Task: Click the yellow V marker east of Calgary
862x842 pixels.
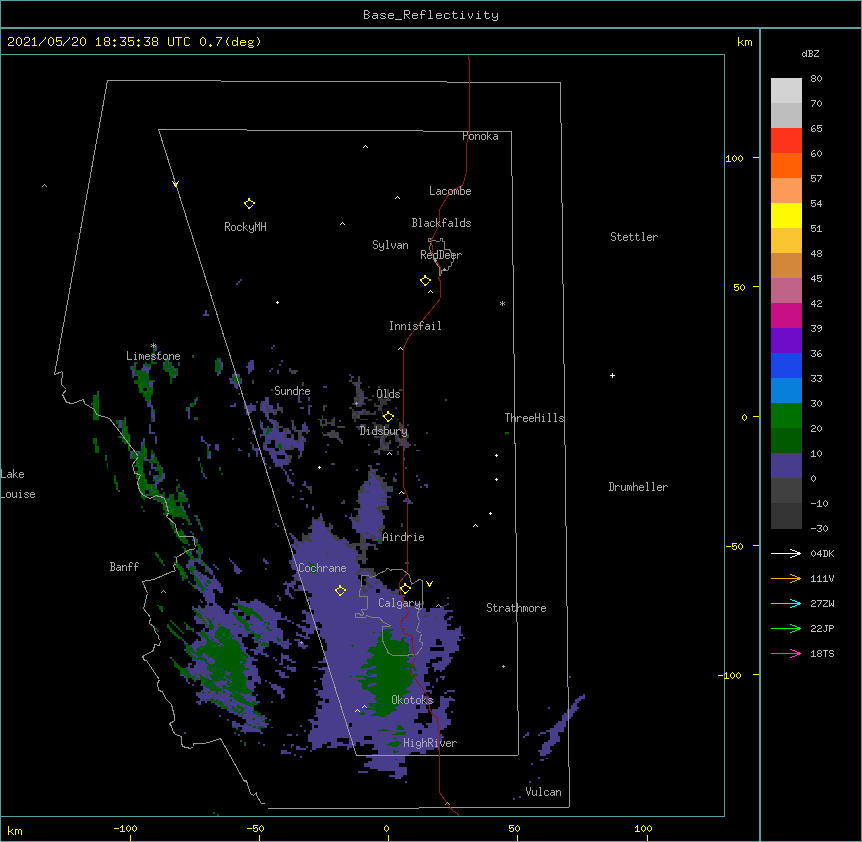Action: pyautogui.click(x=429, y=584)
